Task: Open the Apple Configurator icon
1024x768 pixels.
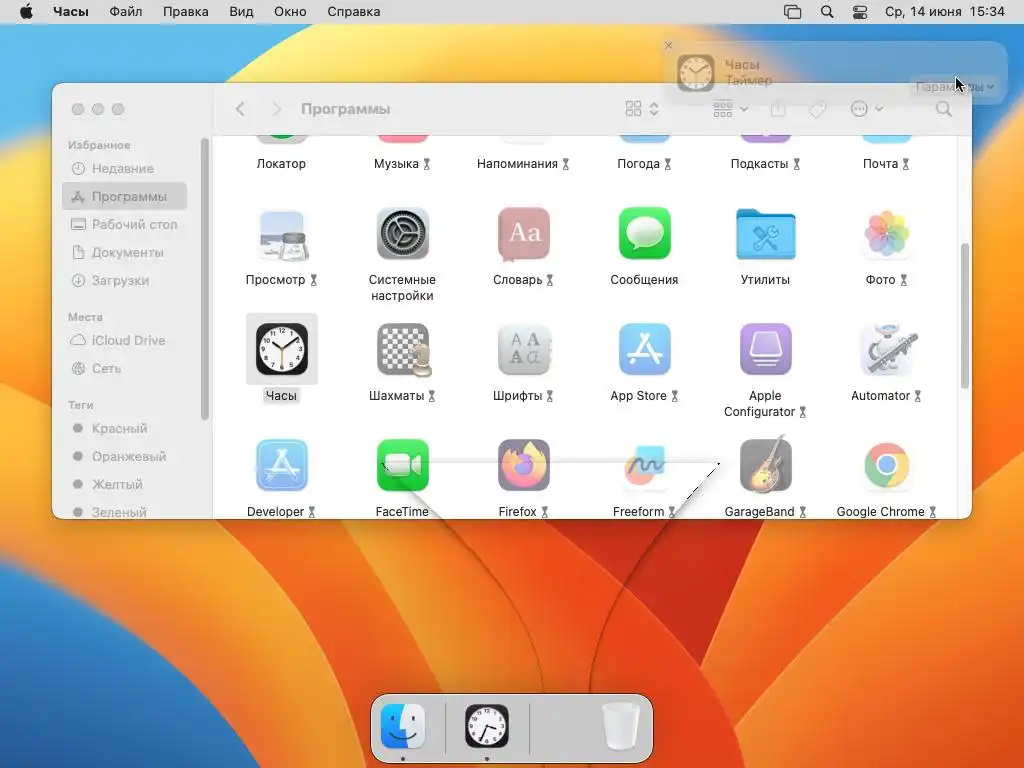Action: coord(765,349)
